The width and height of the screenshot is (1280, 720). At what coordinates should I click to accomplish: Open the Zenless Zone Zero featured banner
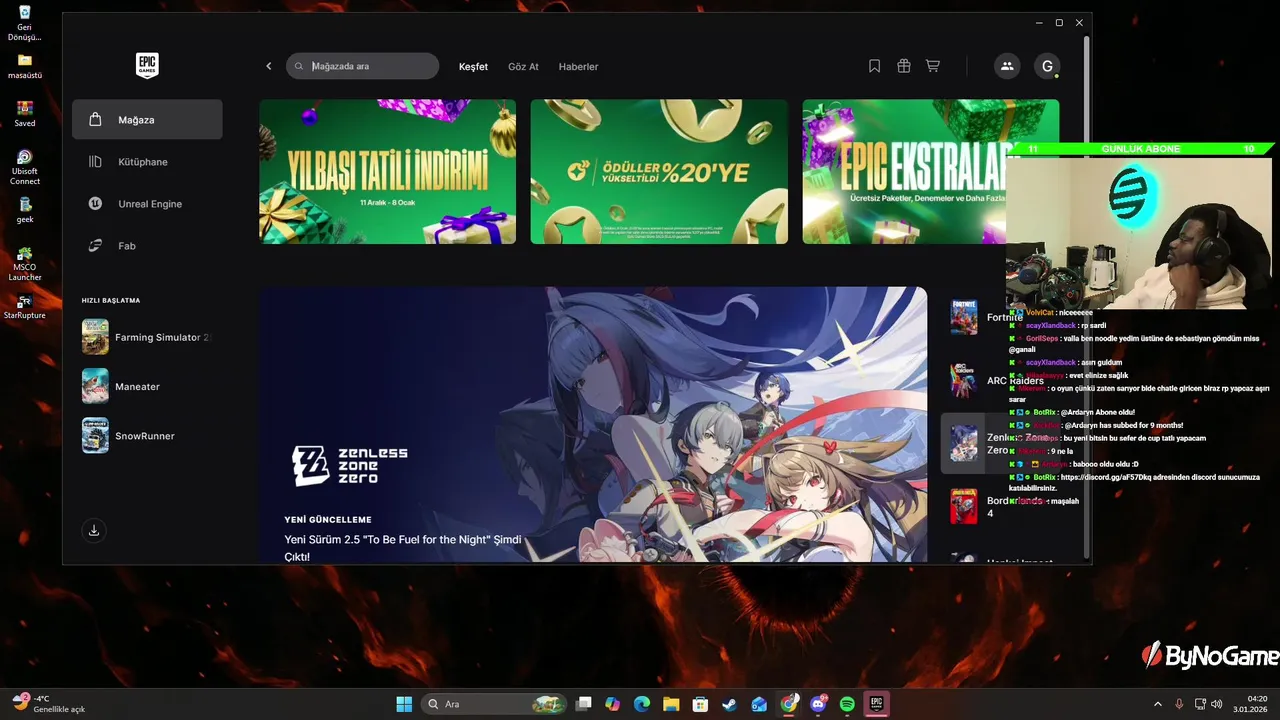pos(593,425)
